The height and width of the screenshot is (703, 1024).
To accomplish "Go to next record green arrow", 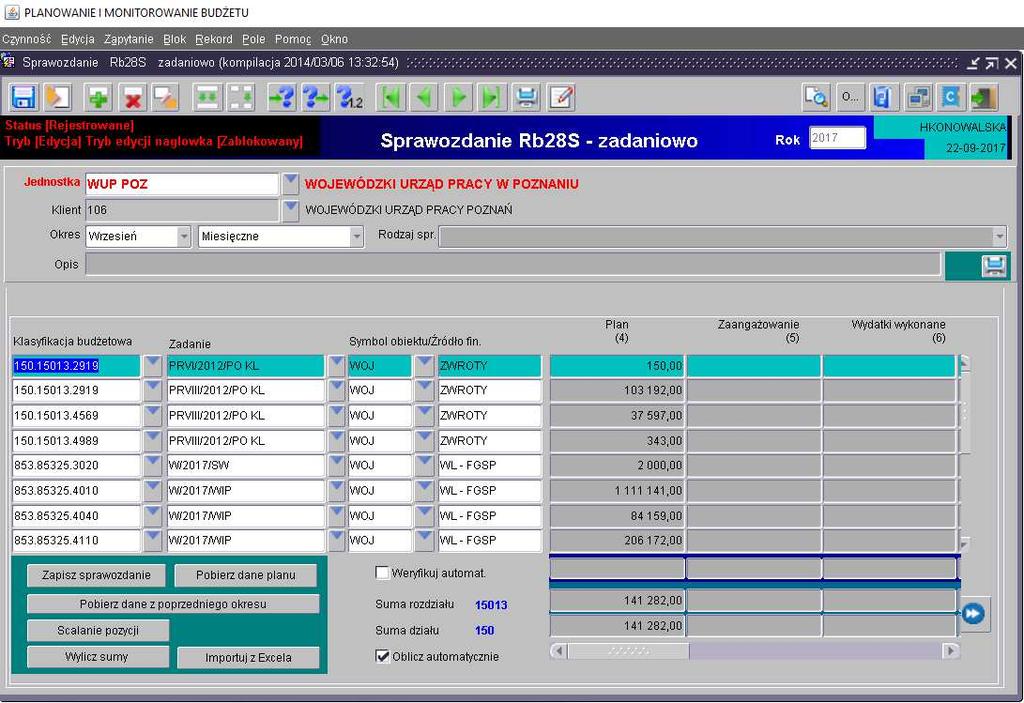I will [458, 98].
